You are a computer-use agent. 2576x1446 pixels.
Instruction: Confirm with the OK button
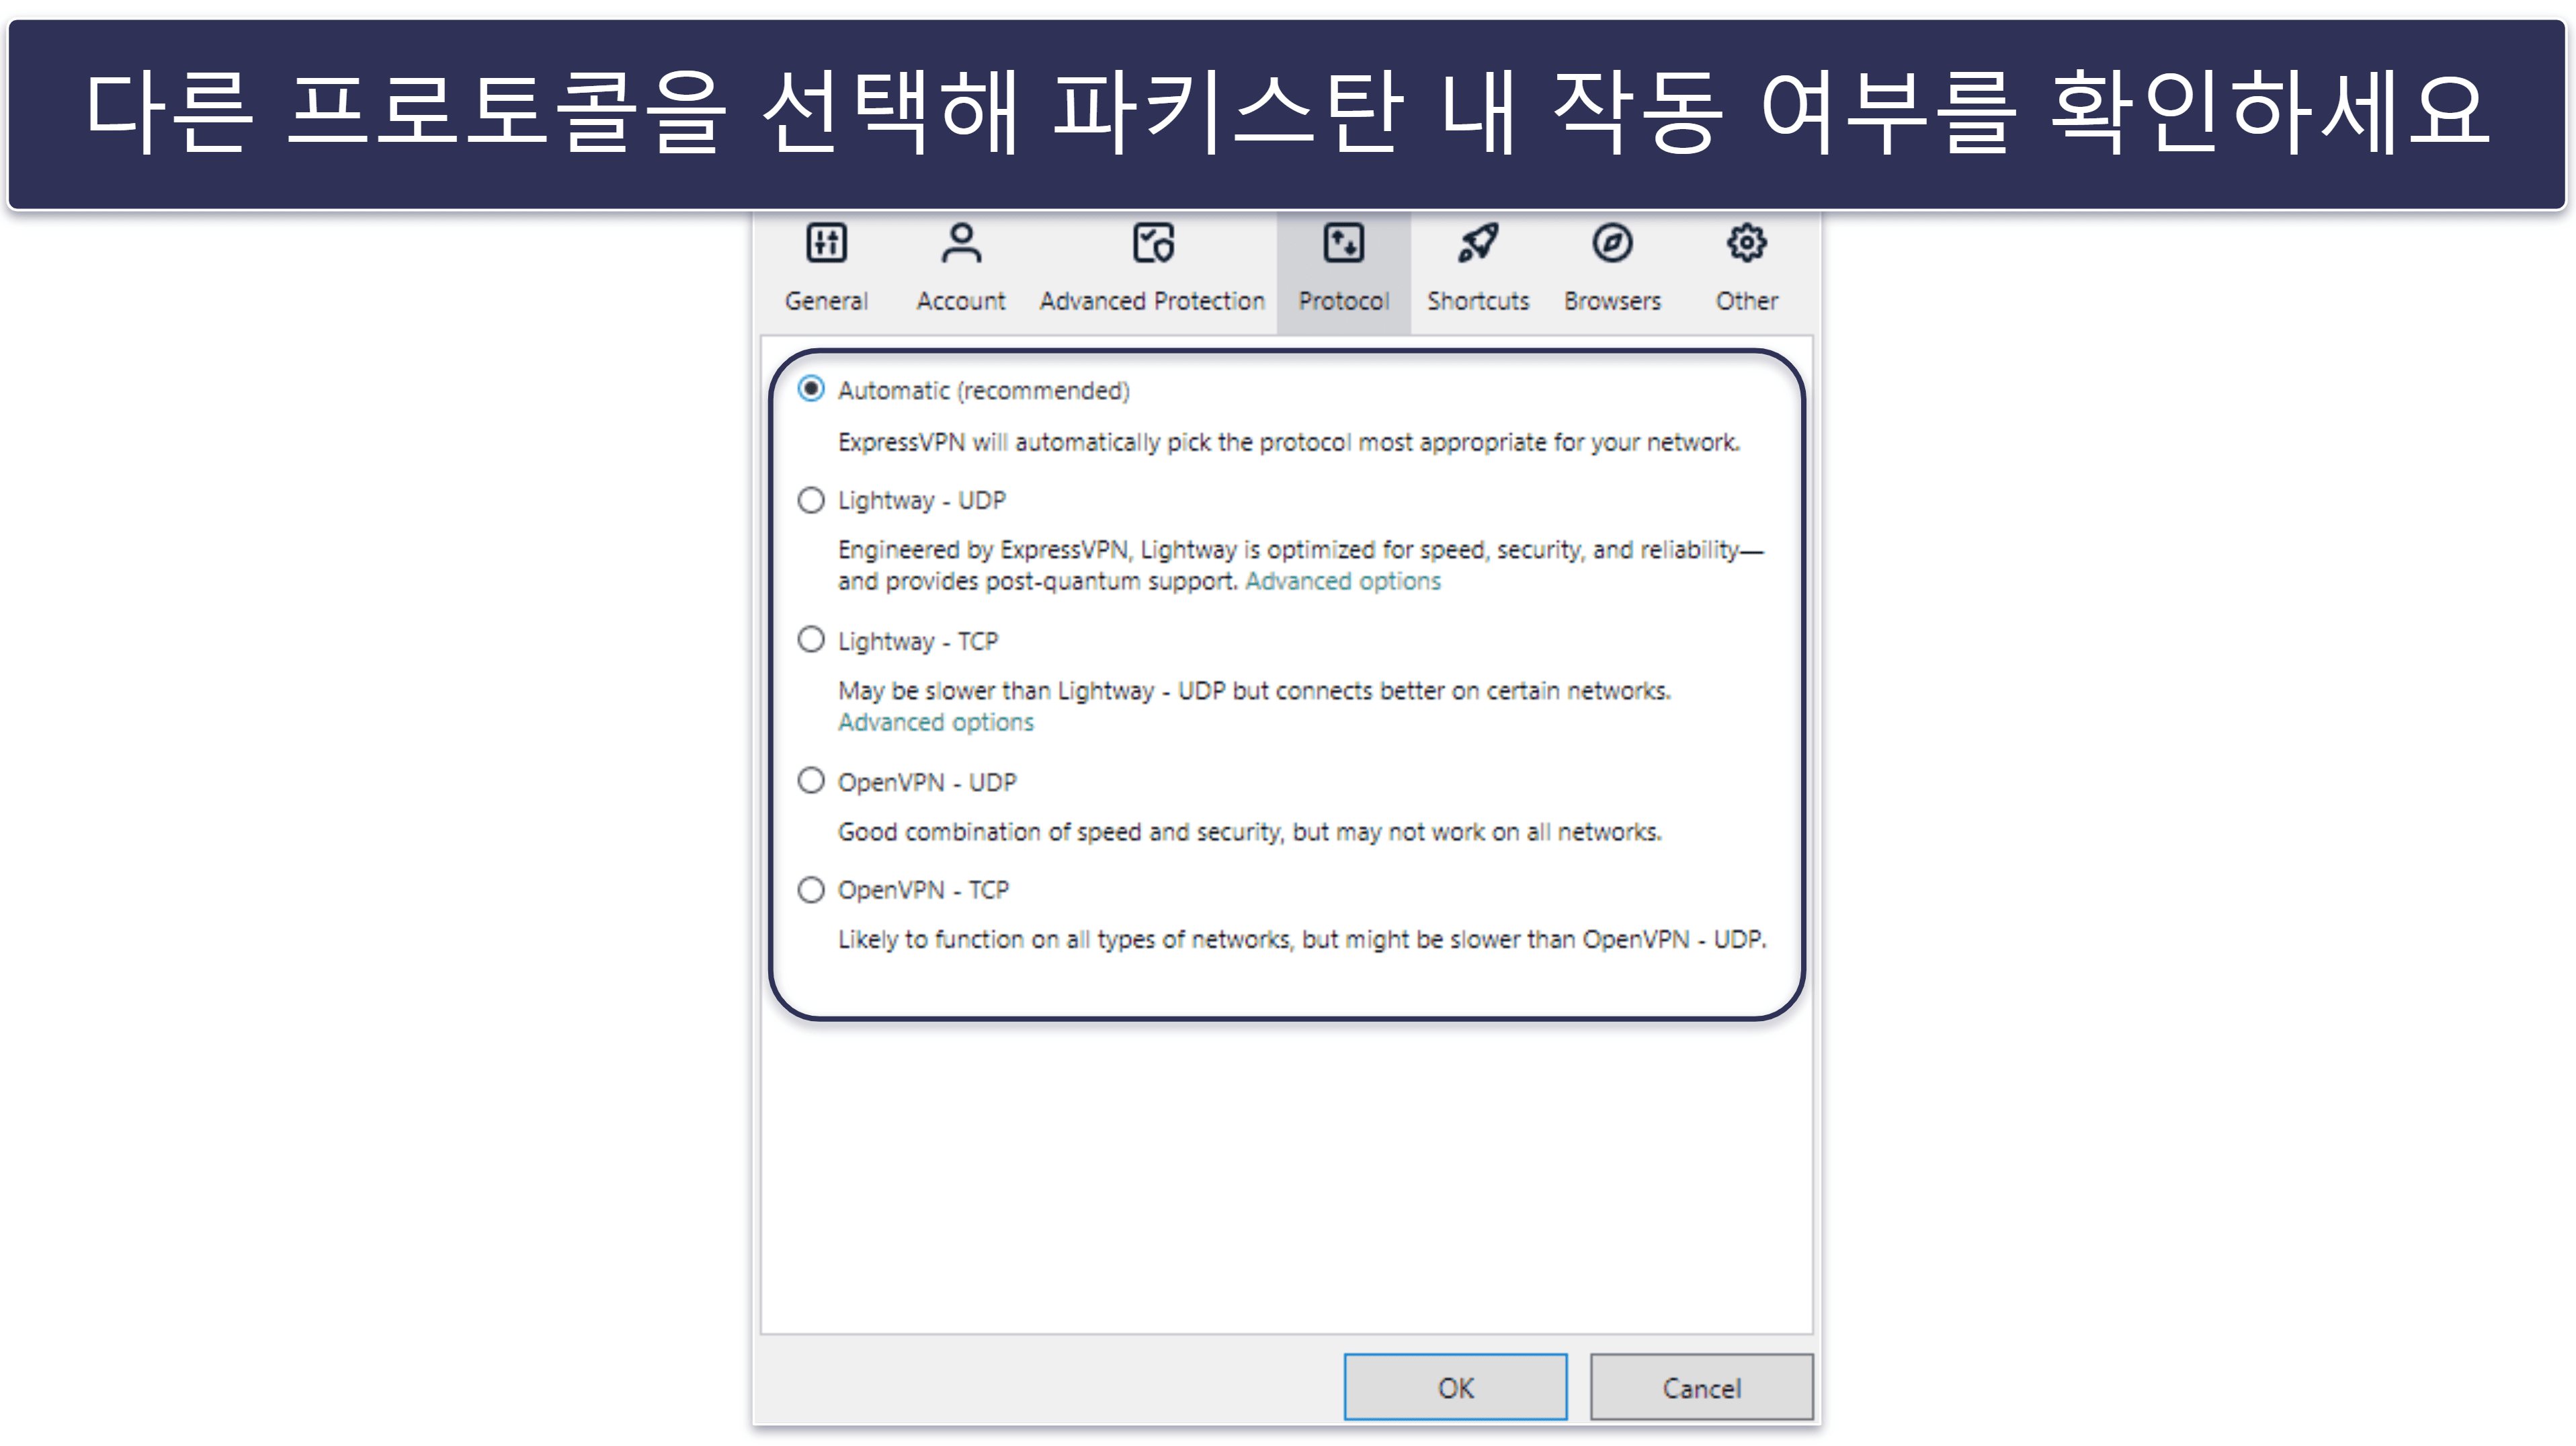[1455, 1387]
